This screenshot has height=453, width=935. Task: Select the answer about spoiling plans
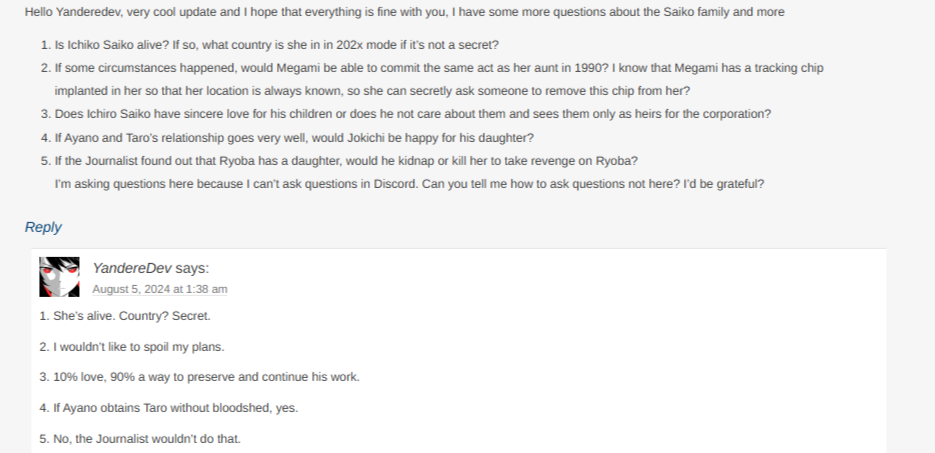[x=132, y=347]
